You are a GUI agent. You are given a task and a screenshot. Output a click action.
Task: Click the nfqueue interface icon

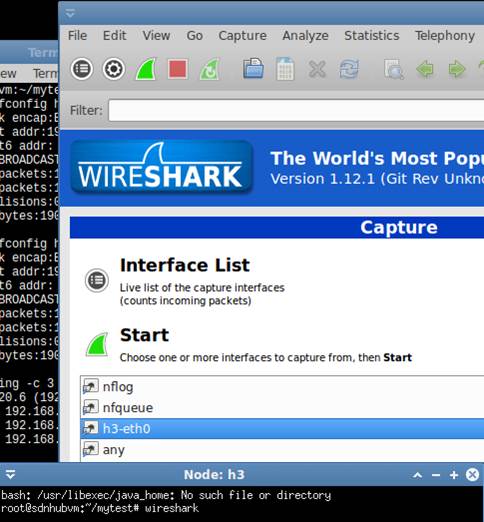point(90,407)
